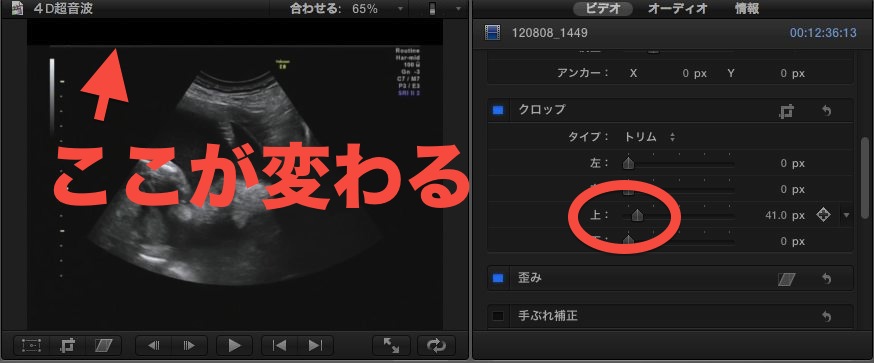874x363 pixels.
Task: Disable the 歪み effect checkbox
Action: tap(498, 278)
